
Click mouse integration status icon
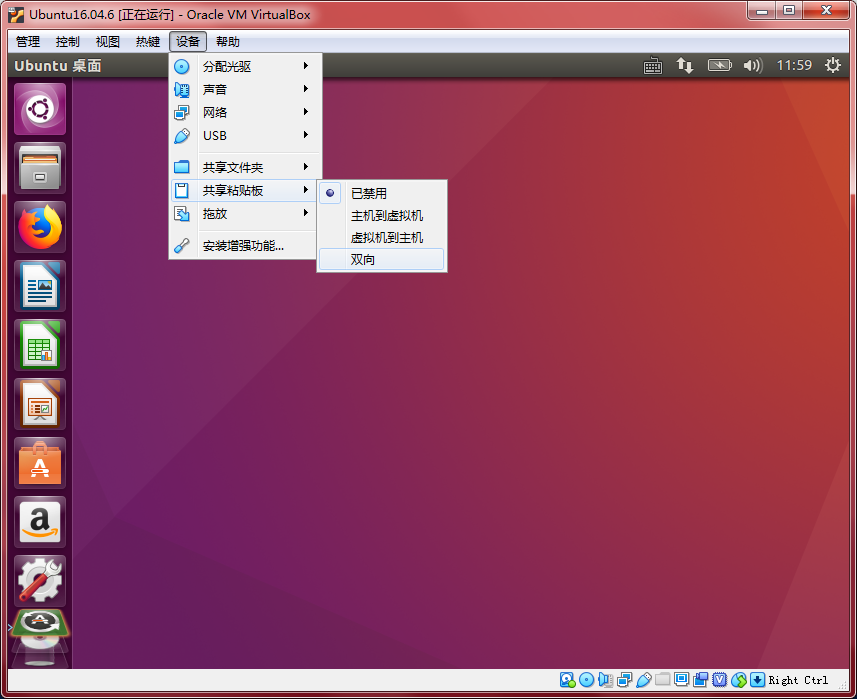738,680
